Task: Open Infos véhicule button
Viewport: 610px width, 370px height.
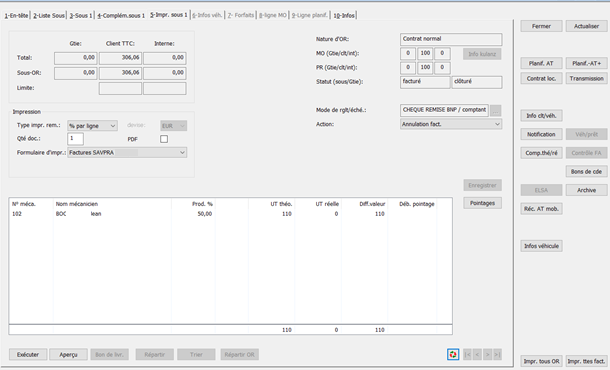Action: [541, 246]
